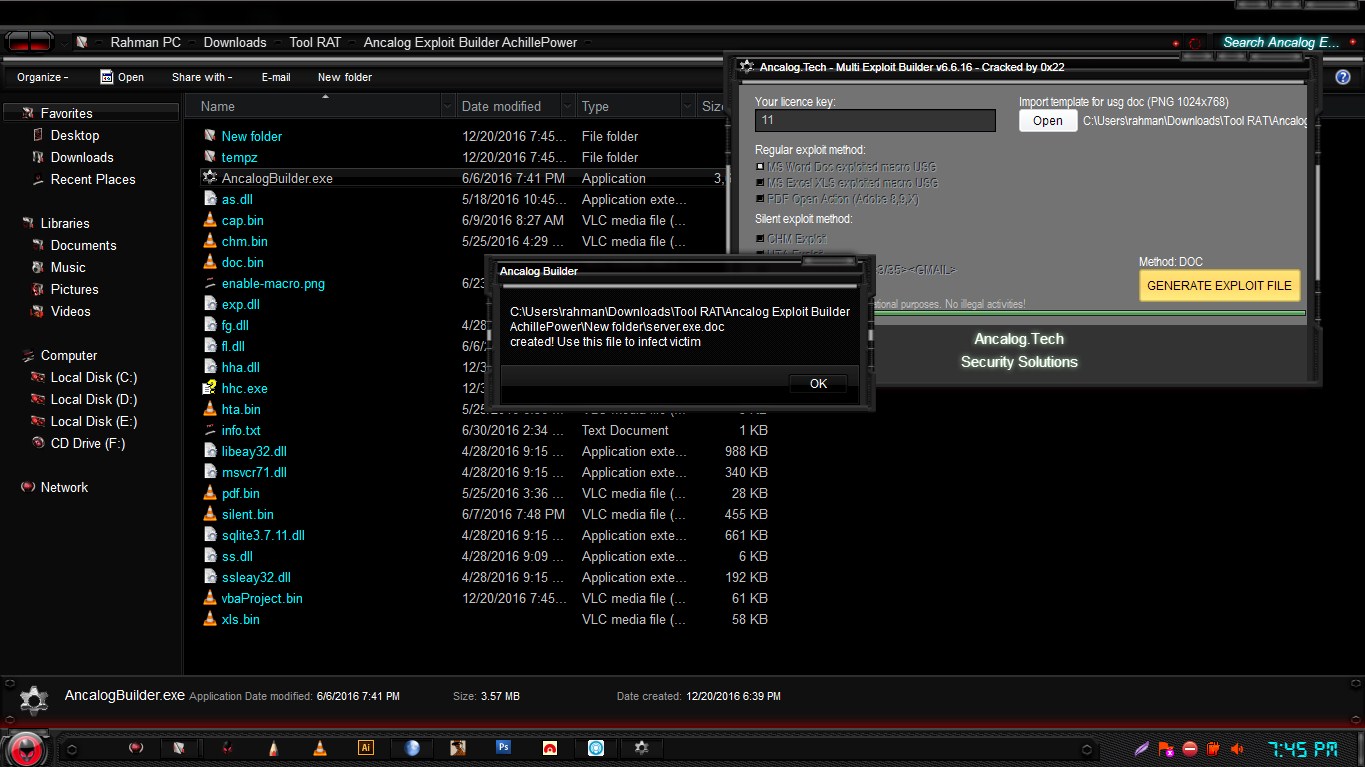The height and width of the screenshot is (767, 1365).
Task: Click the file icon beside info.txt
Action: click(210, 430)
